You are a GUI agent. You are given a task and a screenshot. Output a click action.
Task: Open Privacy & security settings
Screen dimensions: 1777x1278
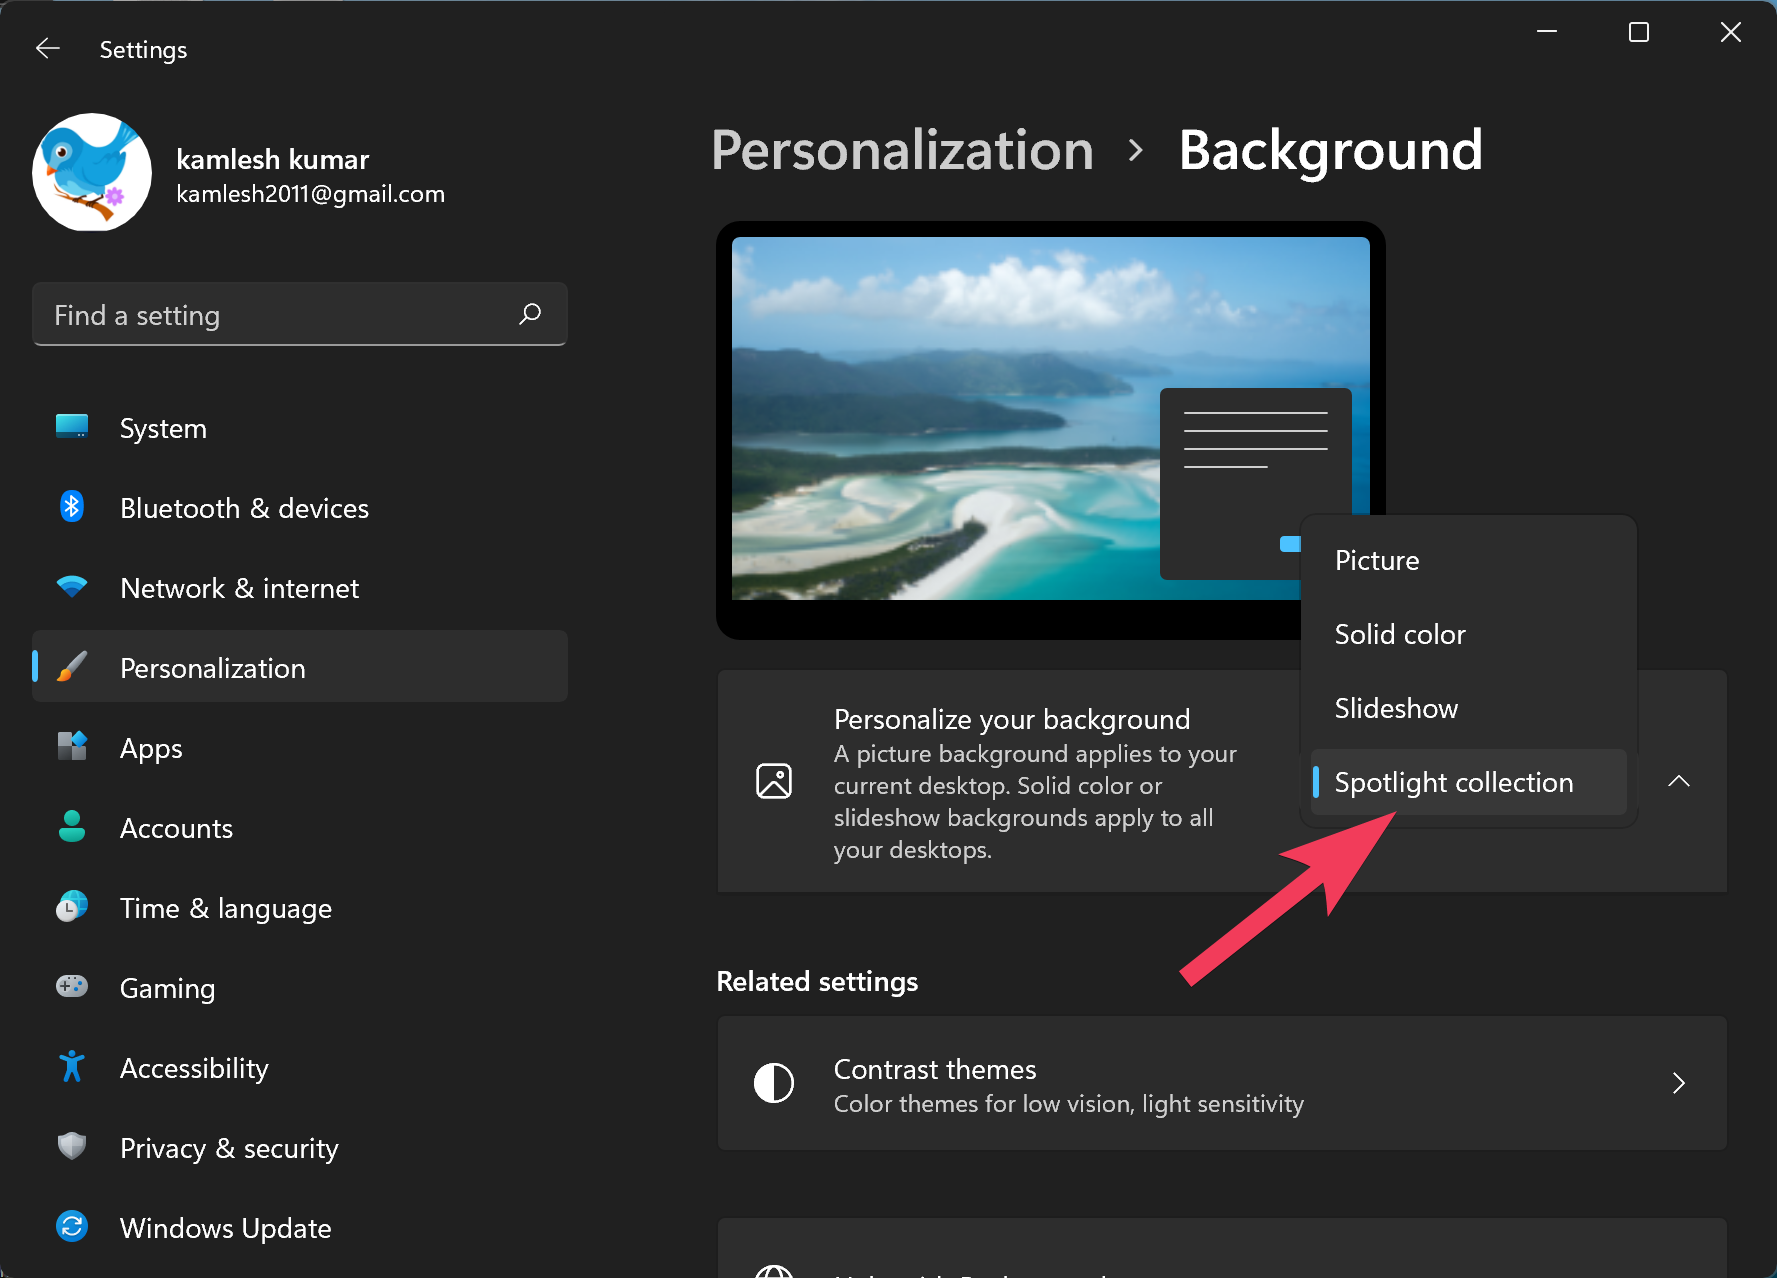pyautogui.click(x=300, y=1148)
